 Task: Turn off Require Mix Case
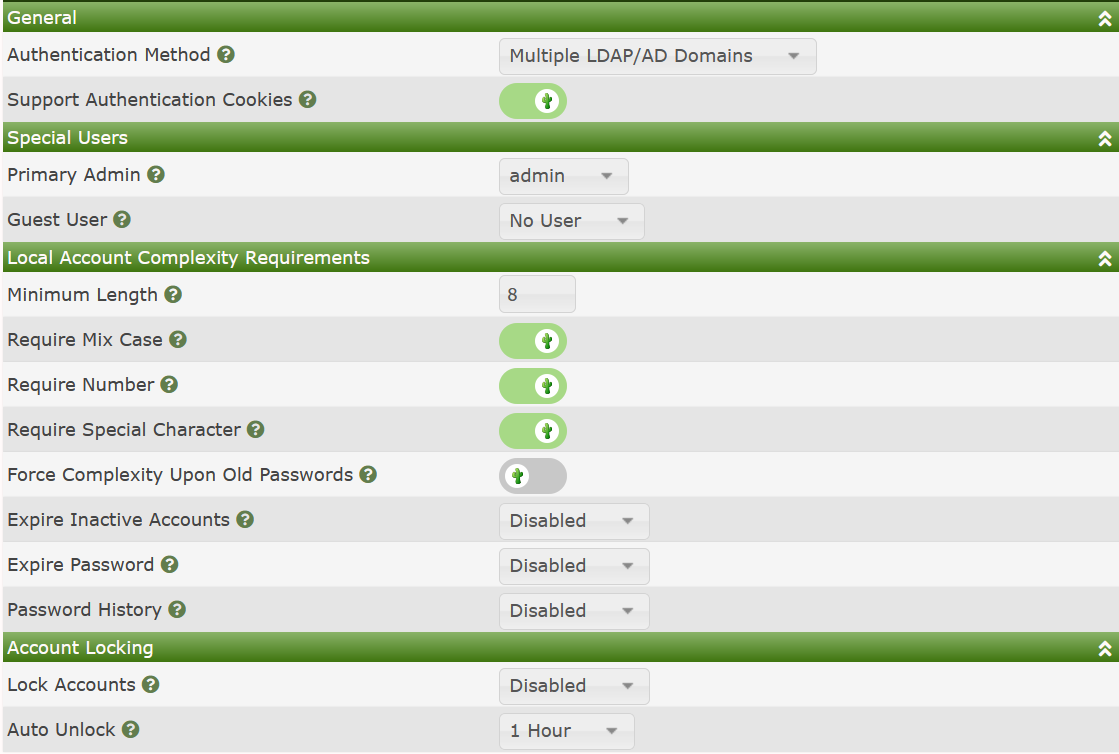(533, 341)
